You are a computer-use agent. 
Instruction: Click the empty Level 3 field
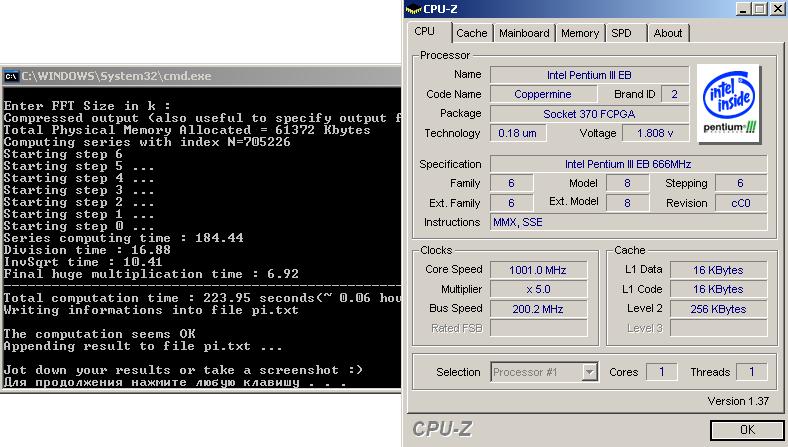pyautogui.click(x=718, y=328)
